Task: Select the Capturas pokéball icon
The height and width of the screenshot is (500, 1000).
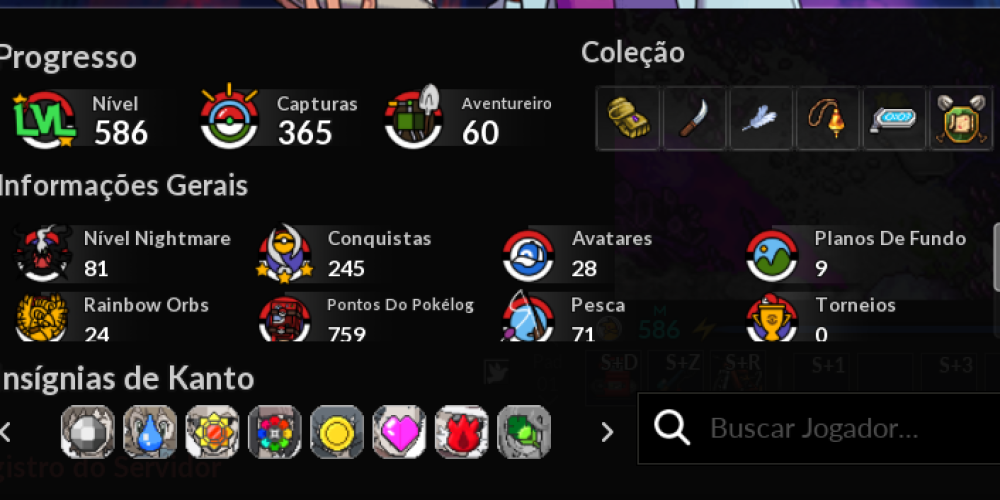Action: click(x=230, y=117)
